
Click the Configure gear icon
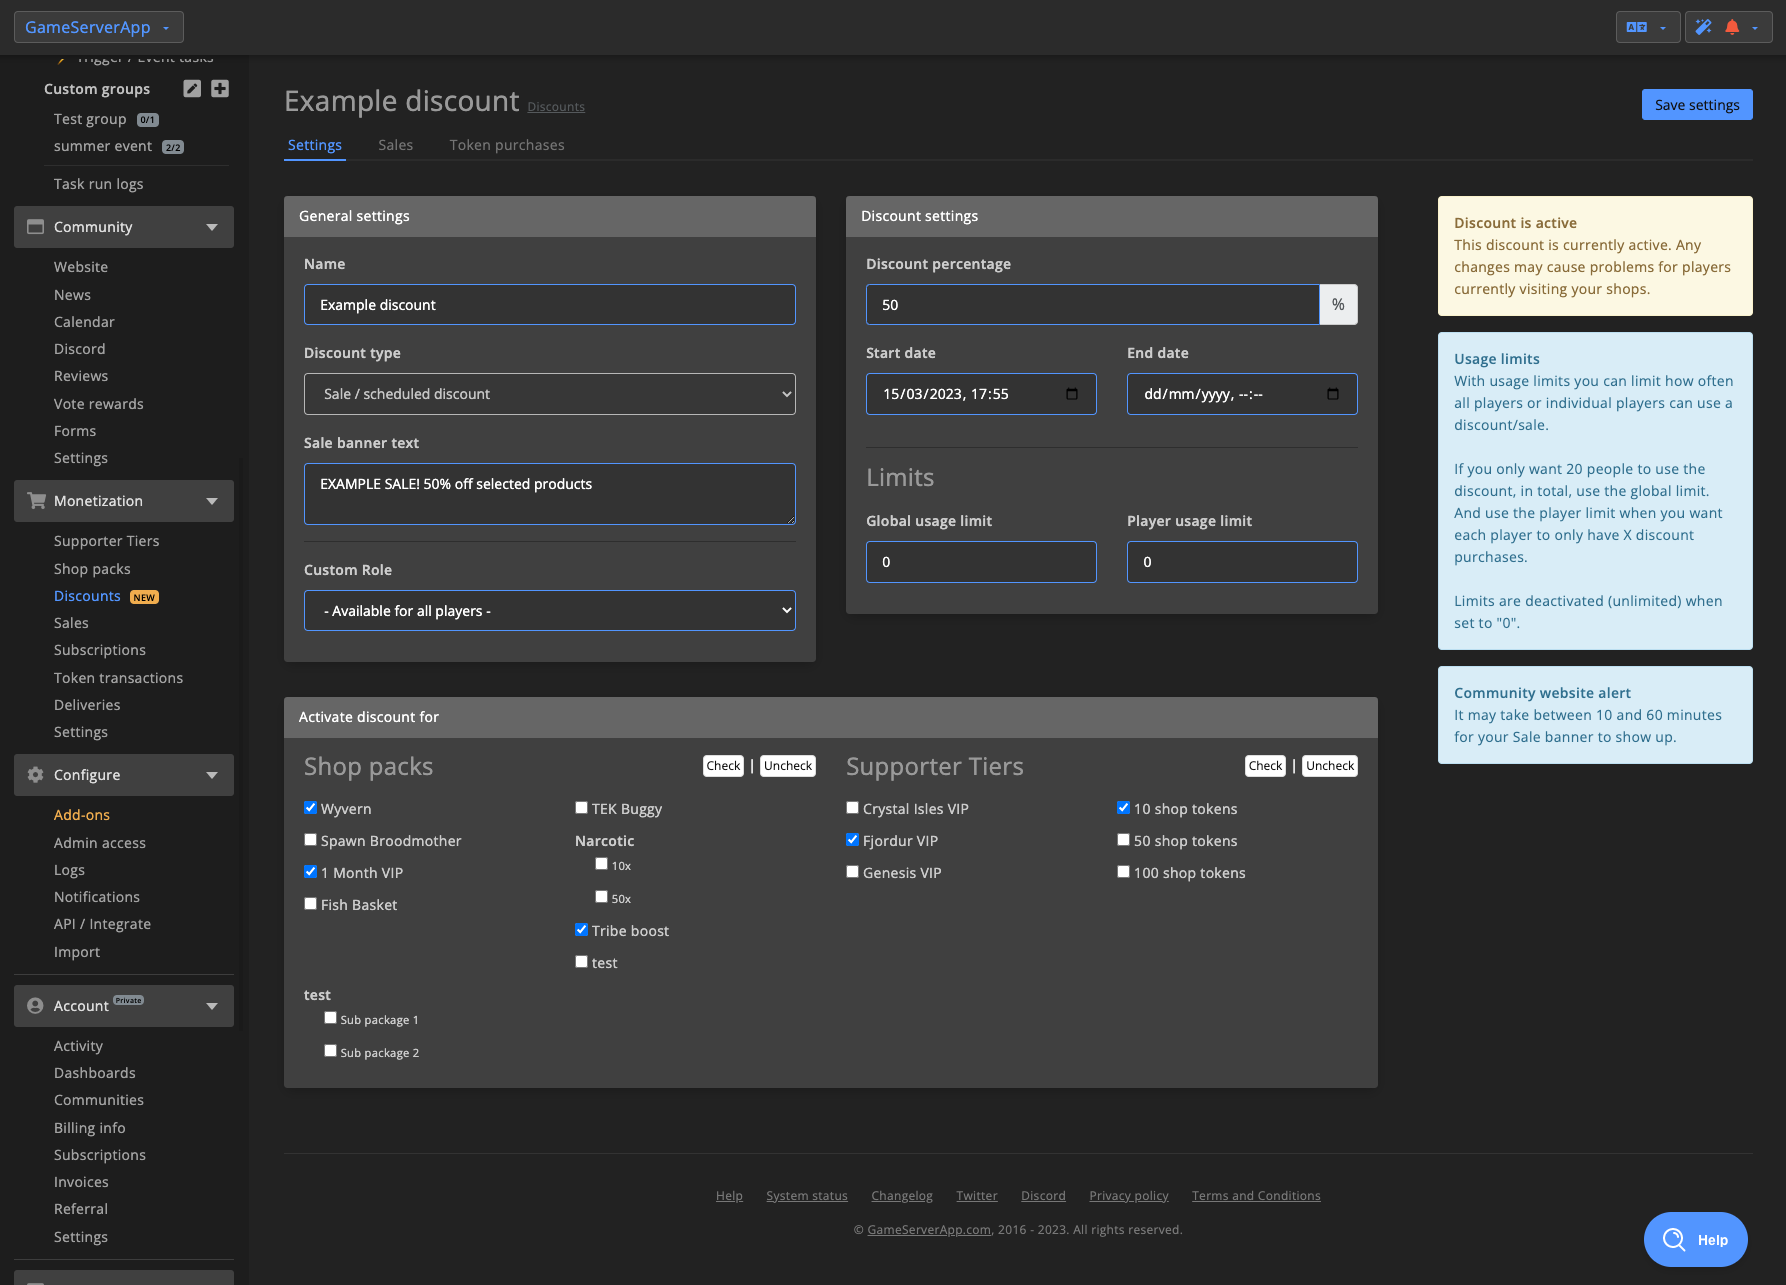36,775
